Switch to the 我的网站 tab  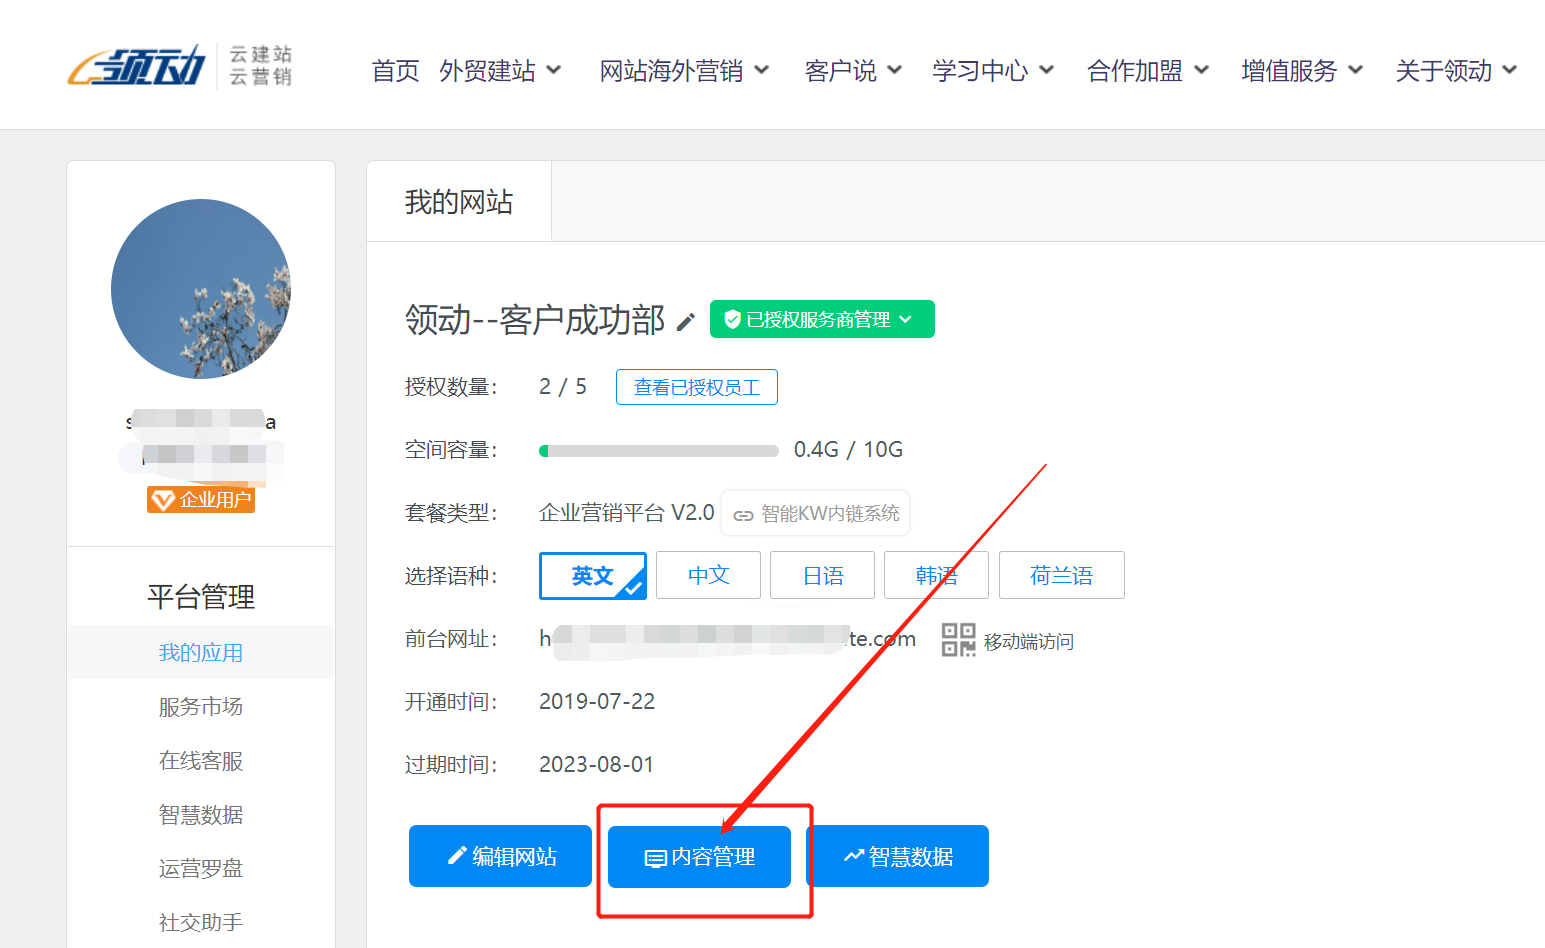[459, 202]
